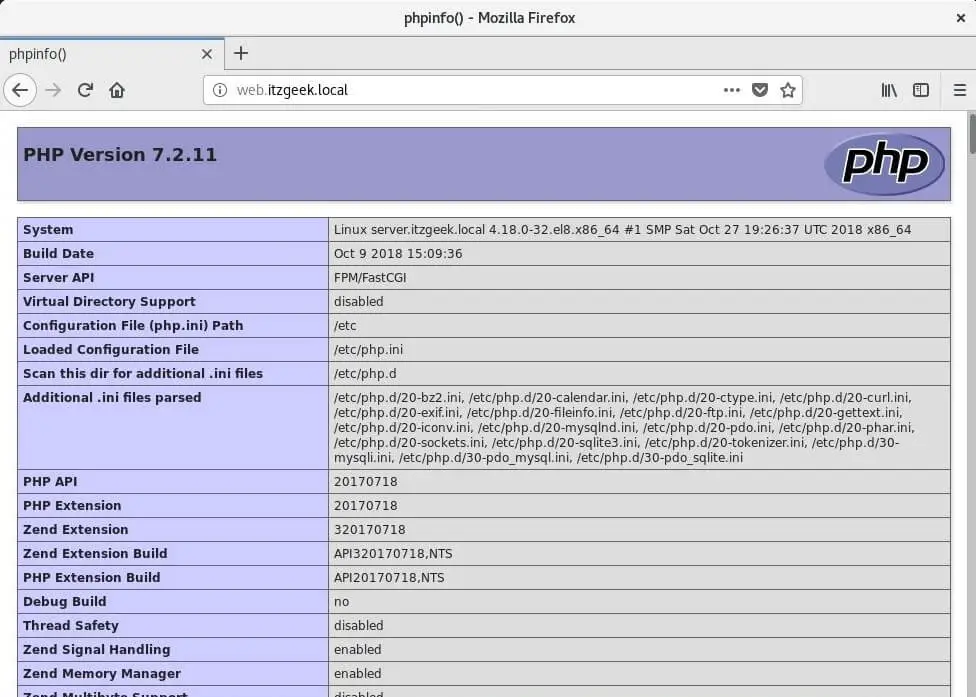Select enabled value for Zend Signal Handling
Image resolution: width=976 pixels, height=697 pixels.
click(x=357, y=650)
